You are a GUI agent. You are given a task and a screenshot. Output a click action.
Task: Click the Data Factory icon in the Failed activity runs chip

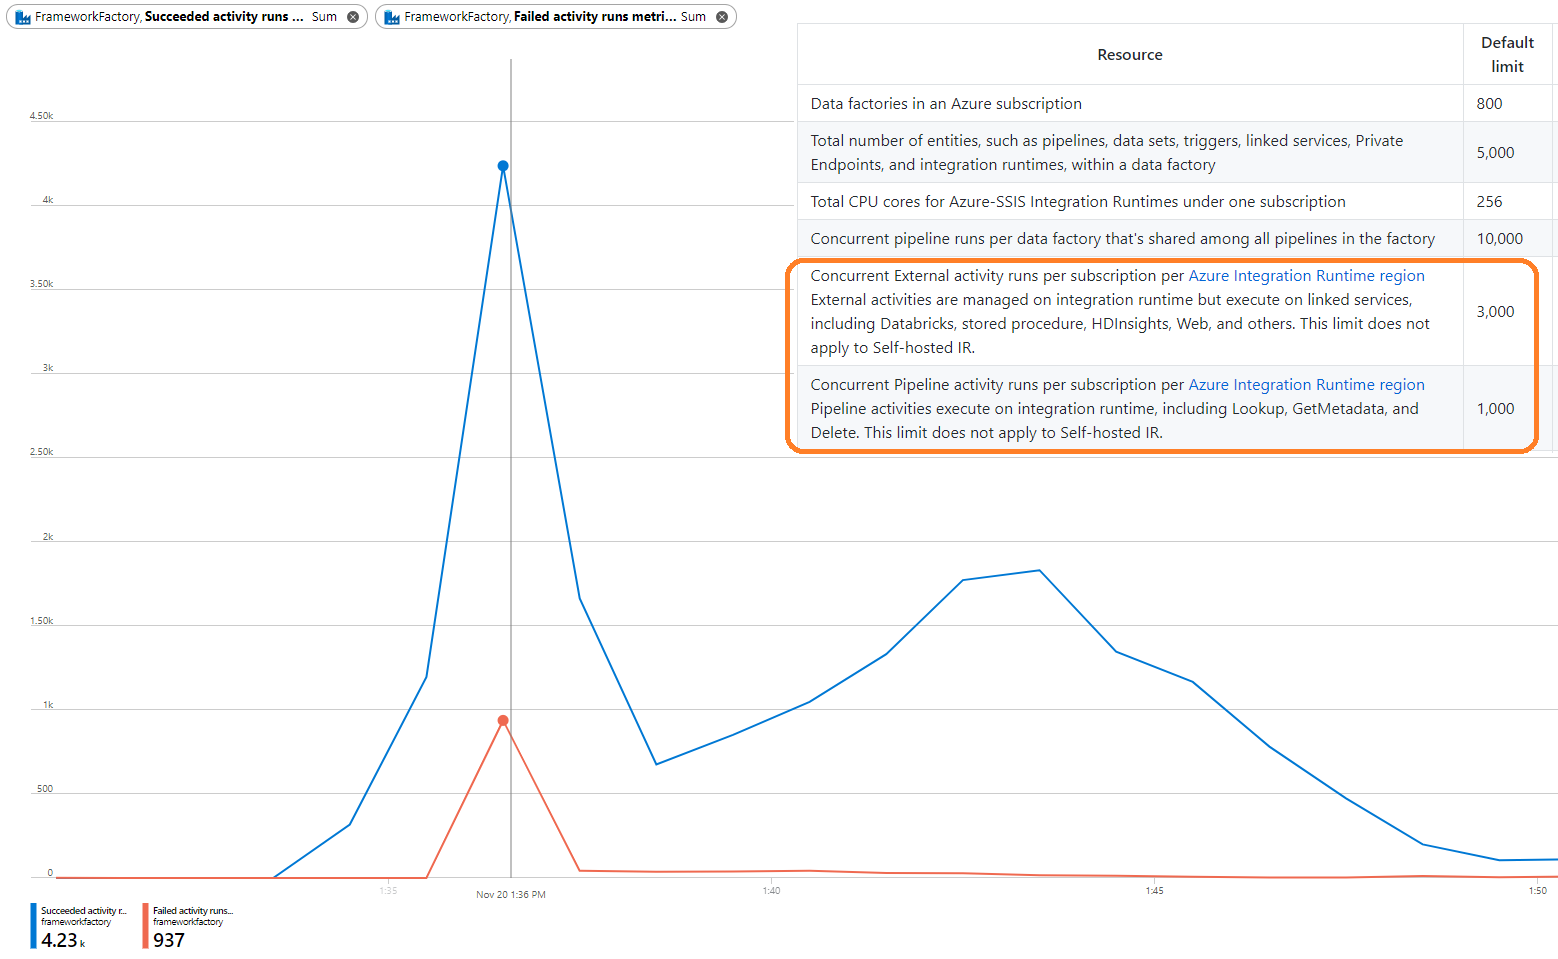392,17
